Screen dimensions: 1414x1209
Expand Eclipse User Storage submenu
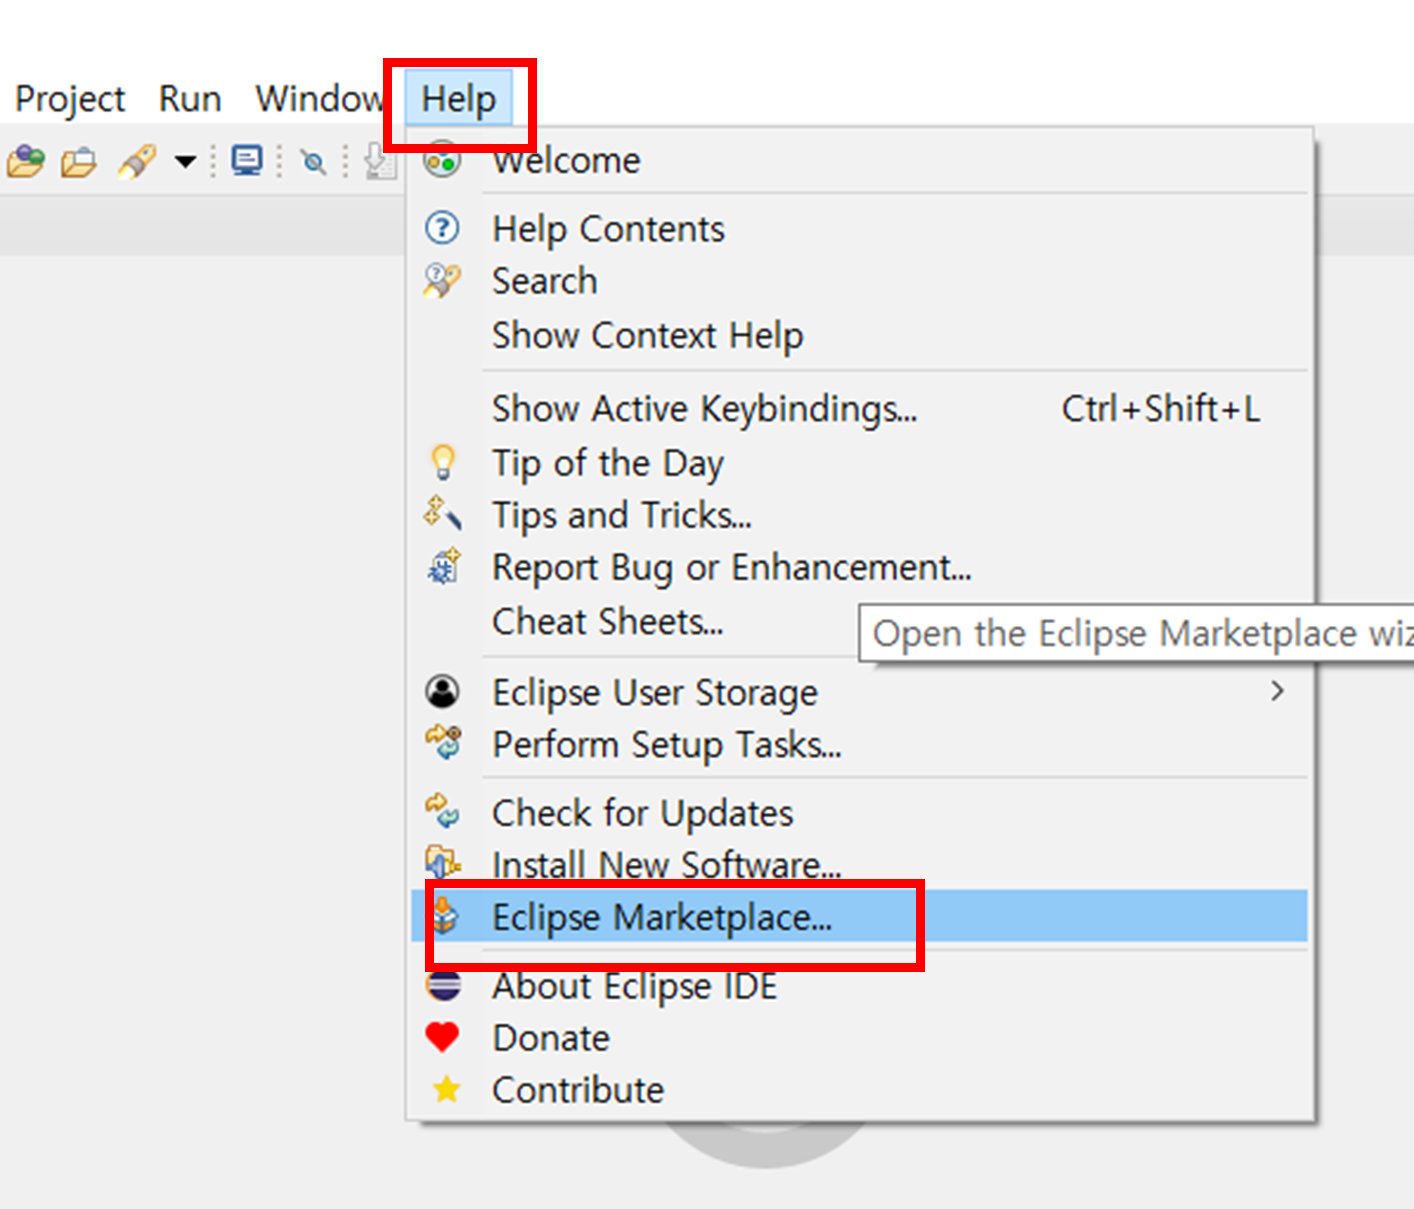858,692
